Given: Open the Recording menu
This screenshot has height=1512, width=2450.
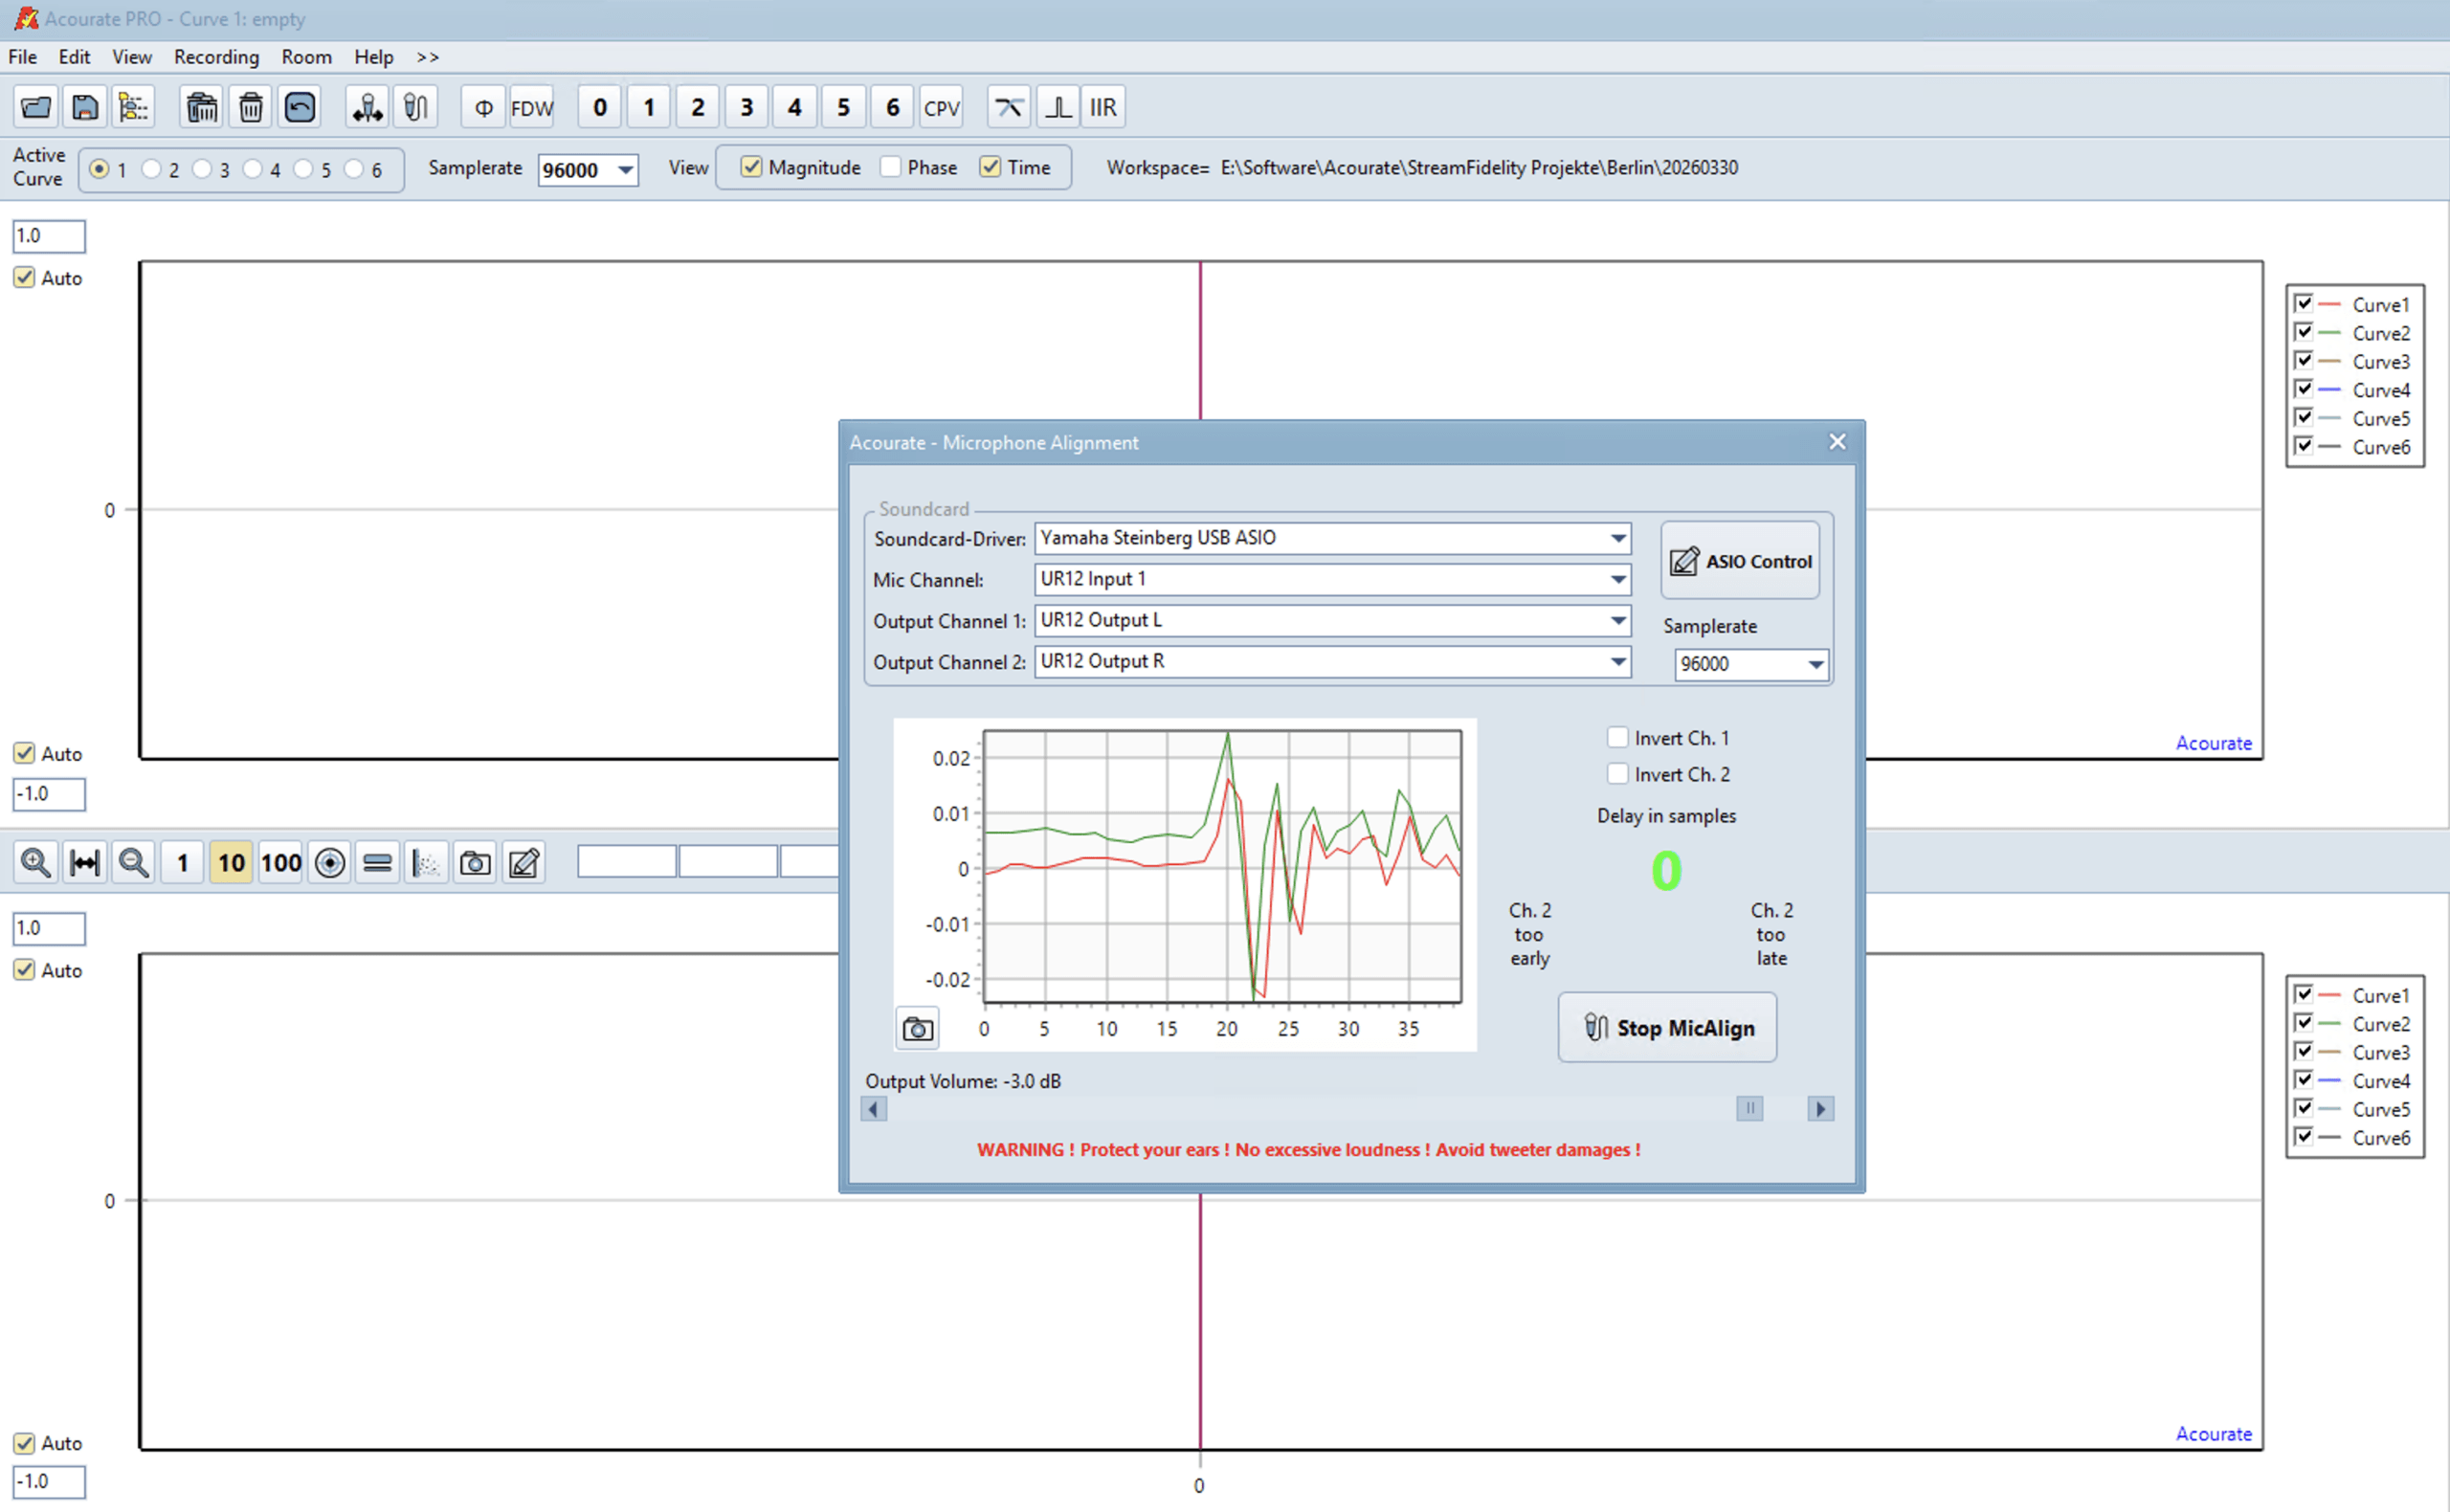Looking at the screenshot, I should coord(216,57).
